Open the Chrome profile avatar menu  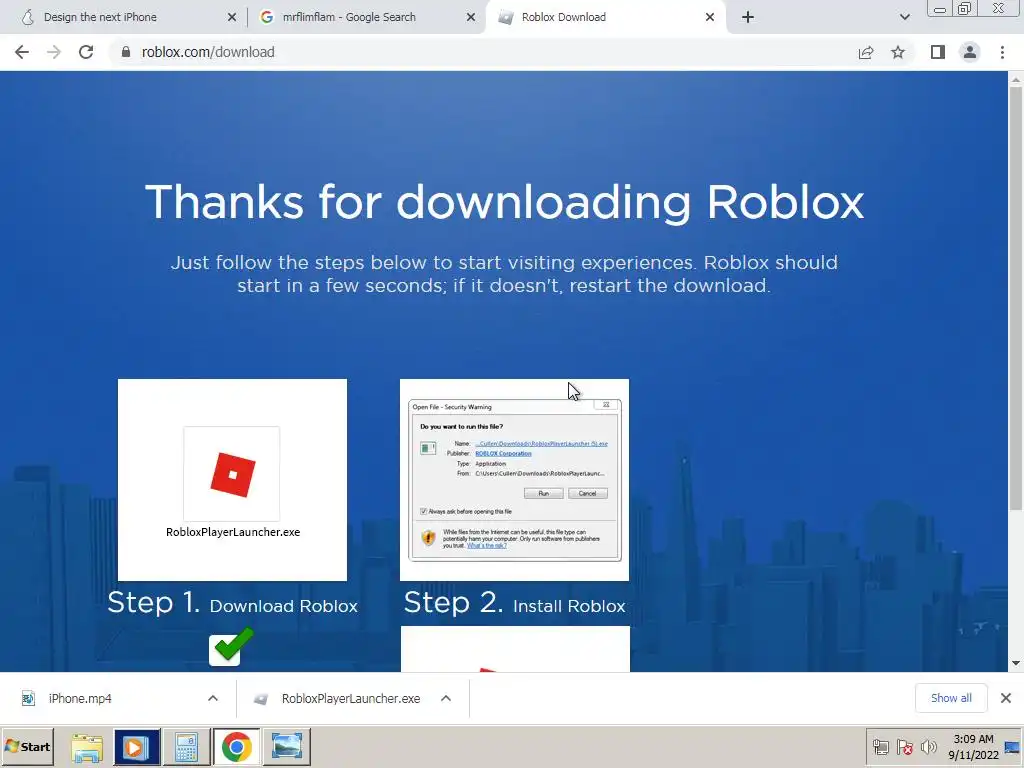(x=970, y=52)
